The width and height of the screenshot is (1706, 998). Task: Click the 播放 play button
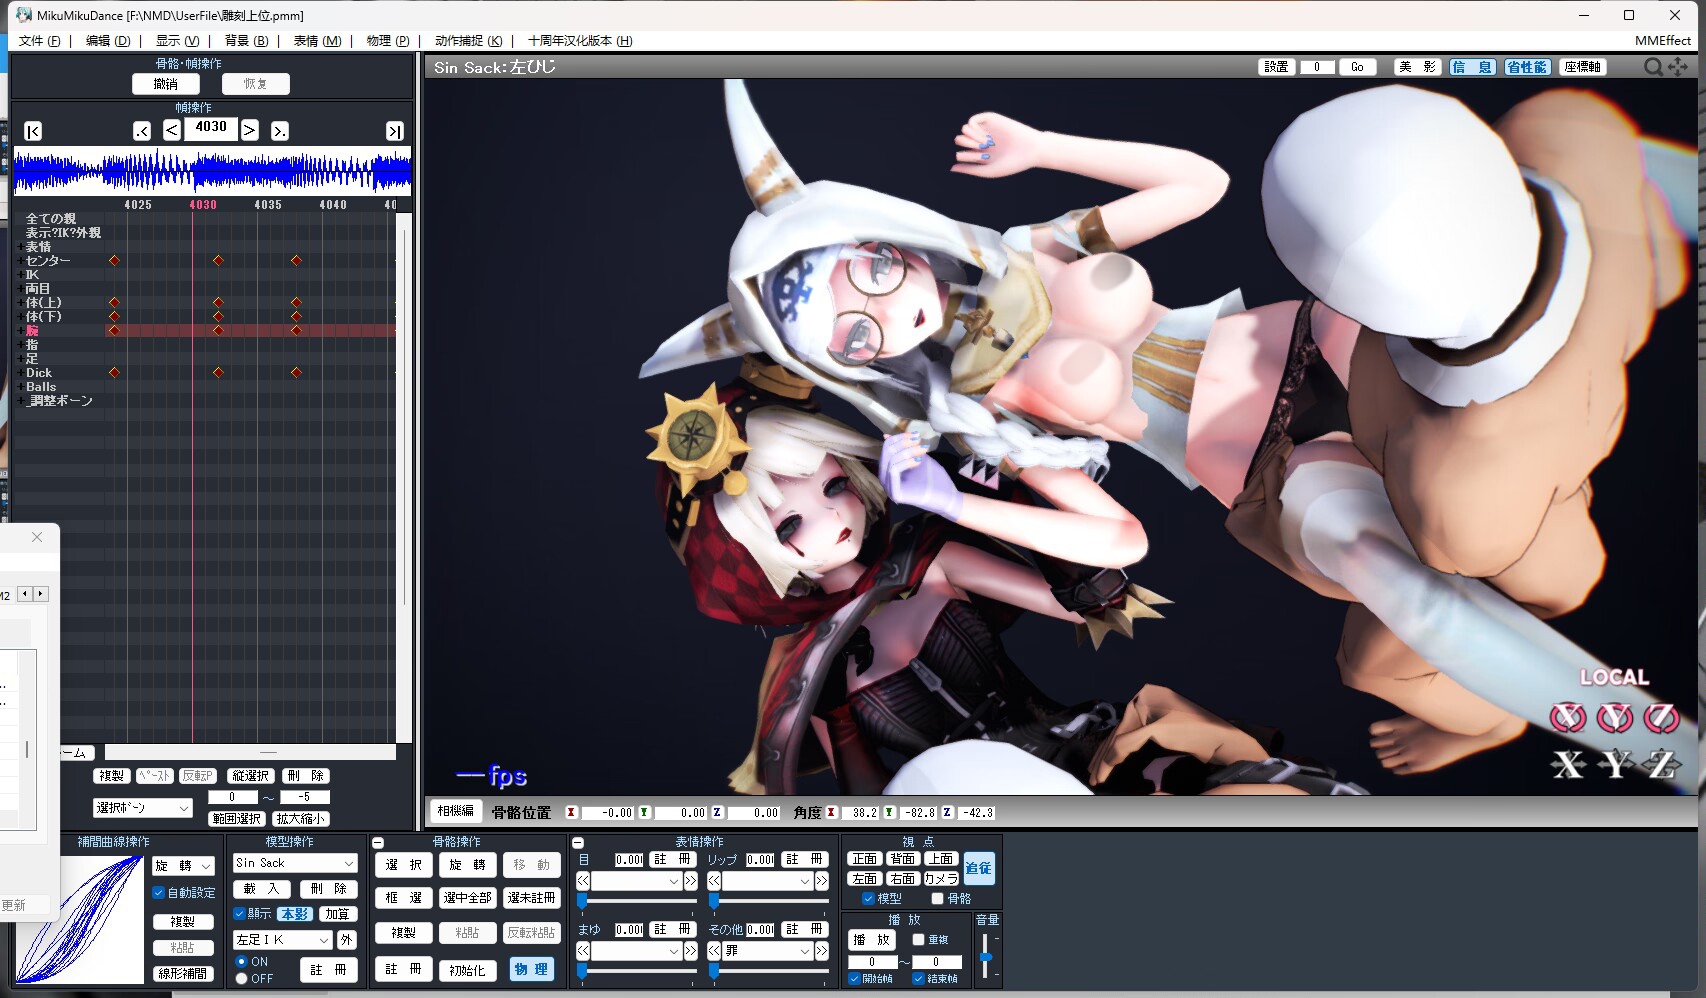[871, 940]
